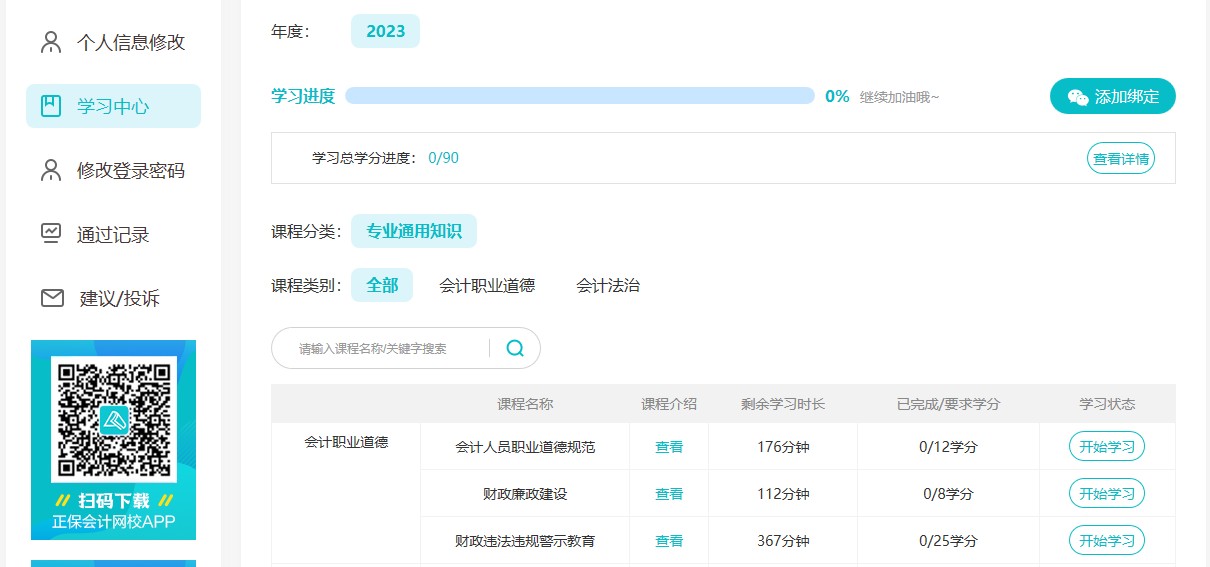The image size is (1210, 567).
Task: Click the 0/90 total credits value
Action: [x=443, y=158]
